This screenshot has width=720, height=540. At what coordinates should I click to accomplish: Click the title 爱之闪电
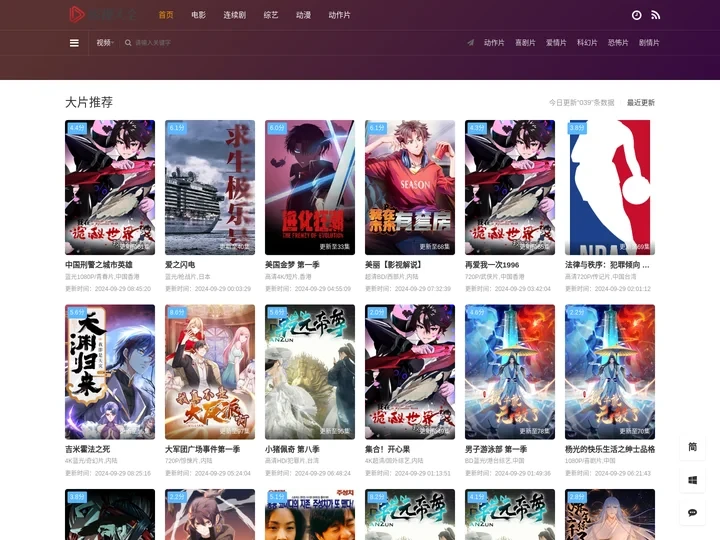180,265
